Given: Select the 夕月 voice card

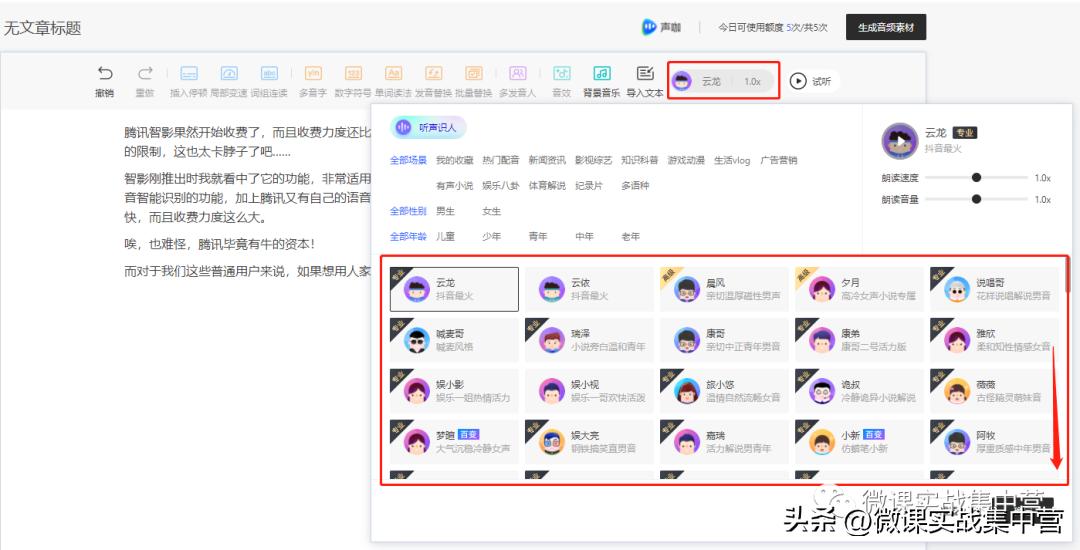Looking at the screenshot, I should (859, 289).
